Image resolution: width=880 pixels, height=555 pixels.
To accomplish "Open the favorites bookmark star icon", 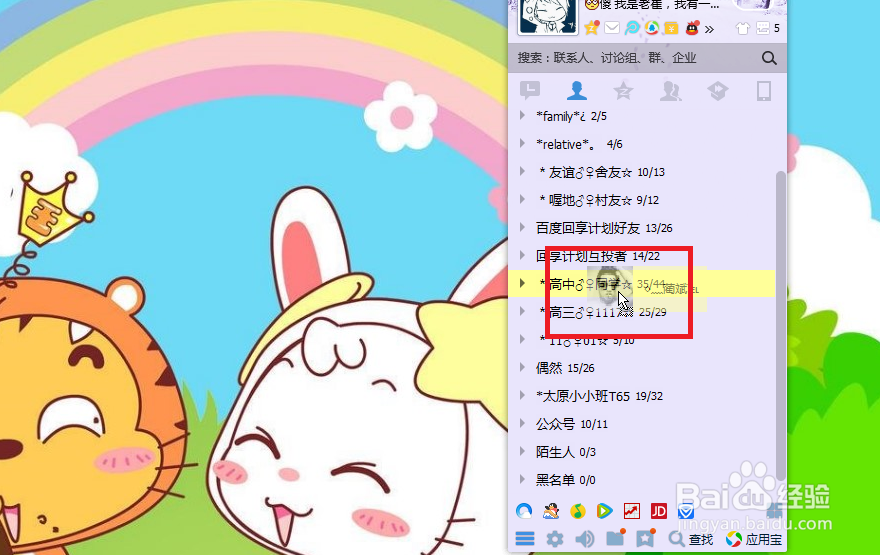I will pos(645,538).
